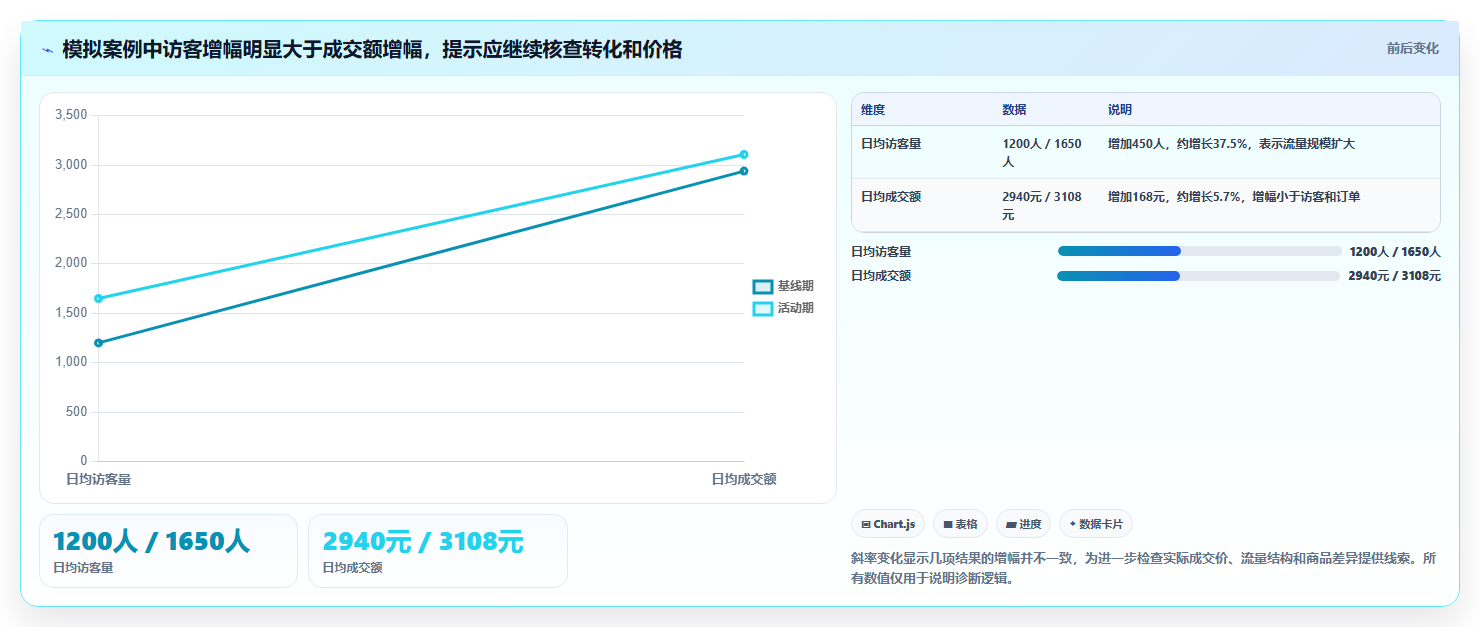Click the 日均访客量 progress bar
Screen dimensions: 1480x627
tap(1199, 251)
